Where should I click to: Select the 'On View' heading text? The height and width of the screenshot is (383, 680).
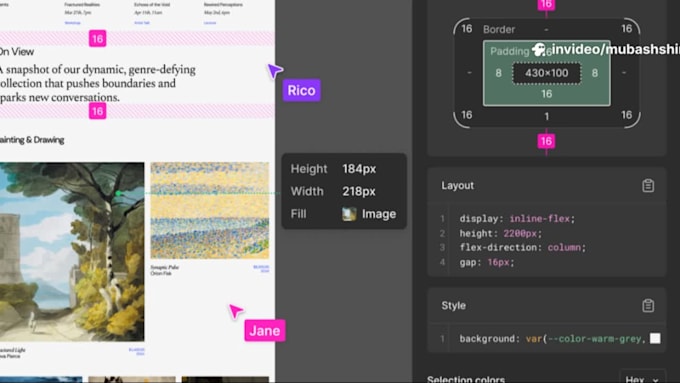pos(16,52)
